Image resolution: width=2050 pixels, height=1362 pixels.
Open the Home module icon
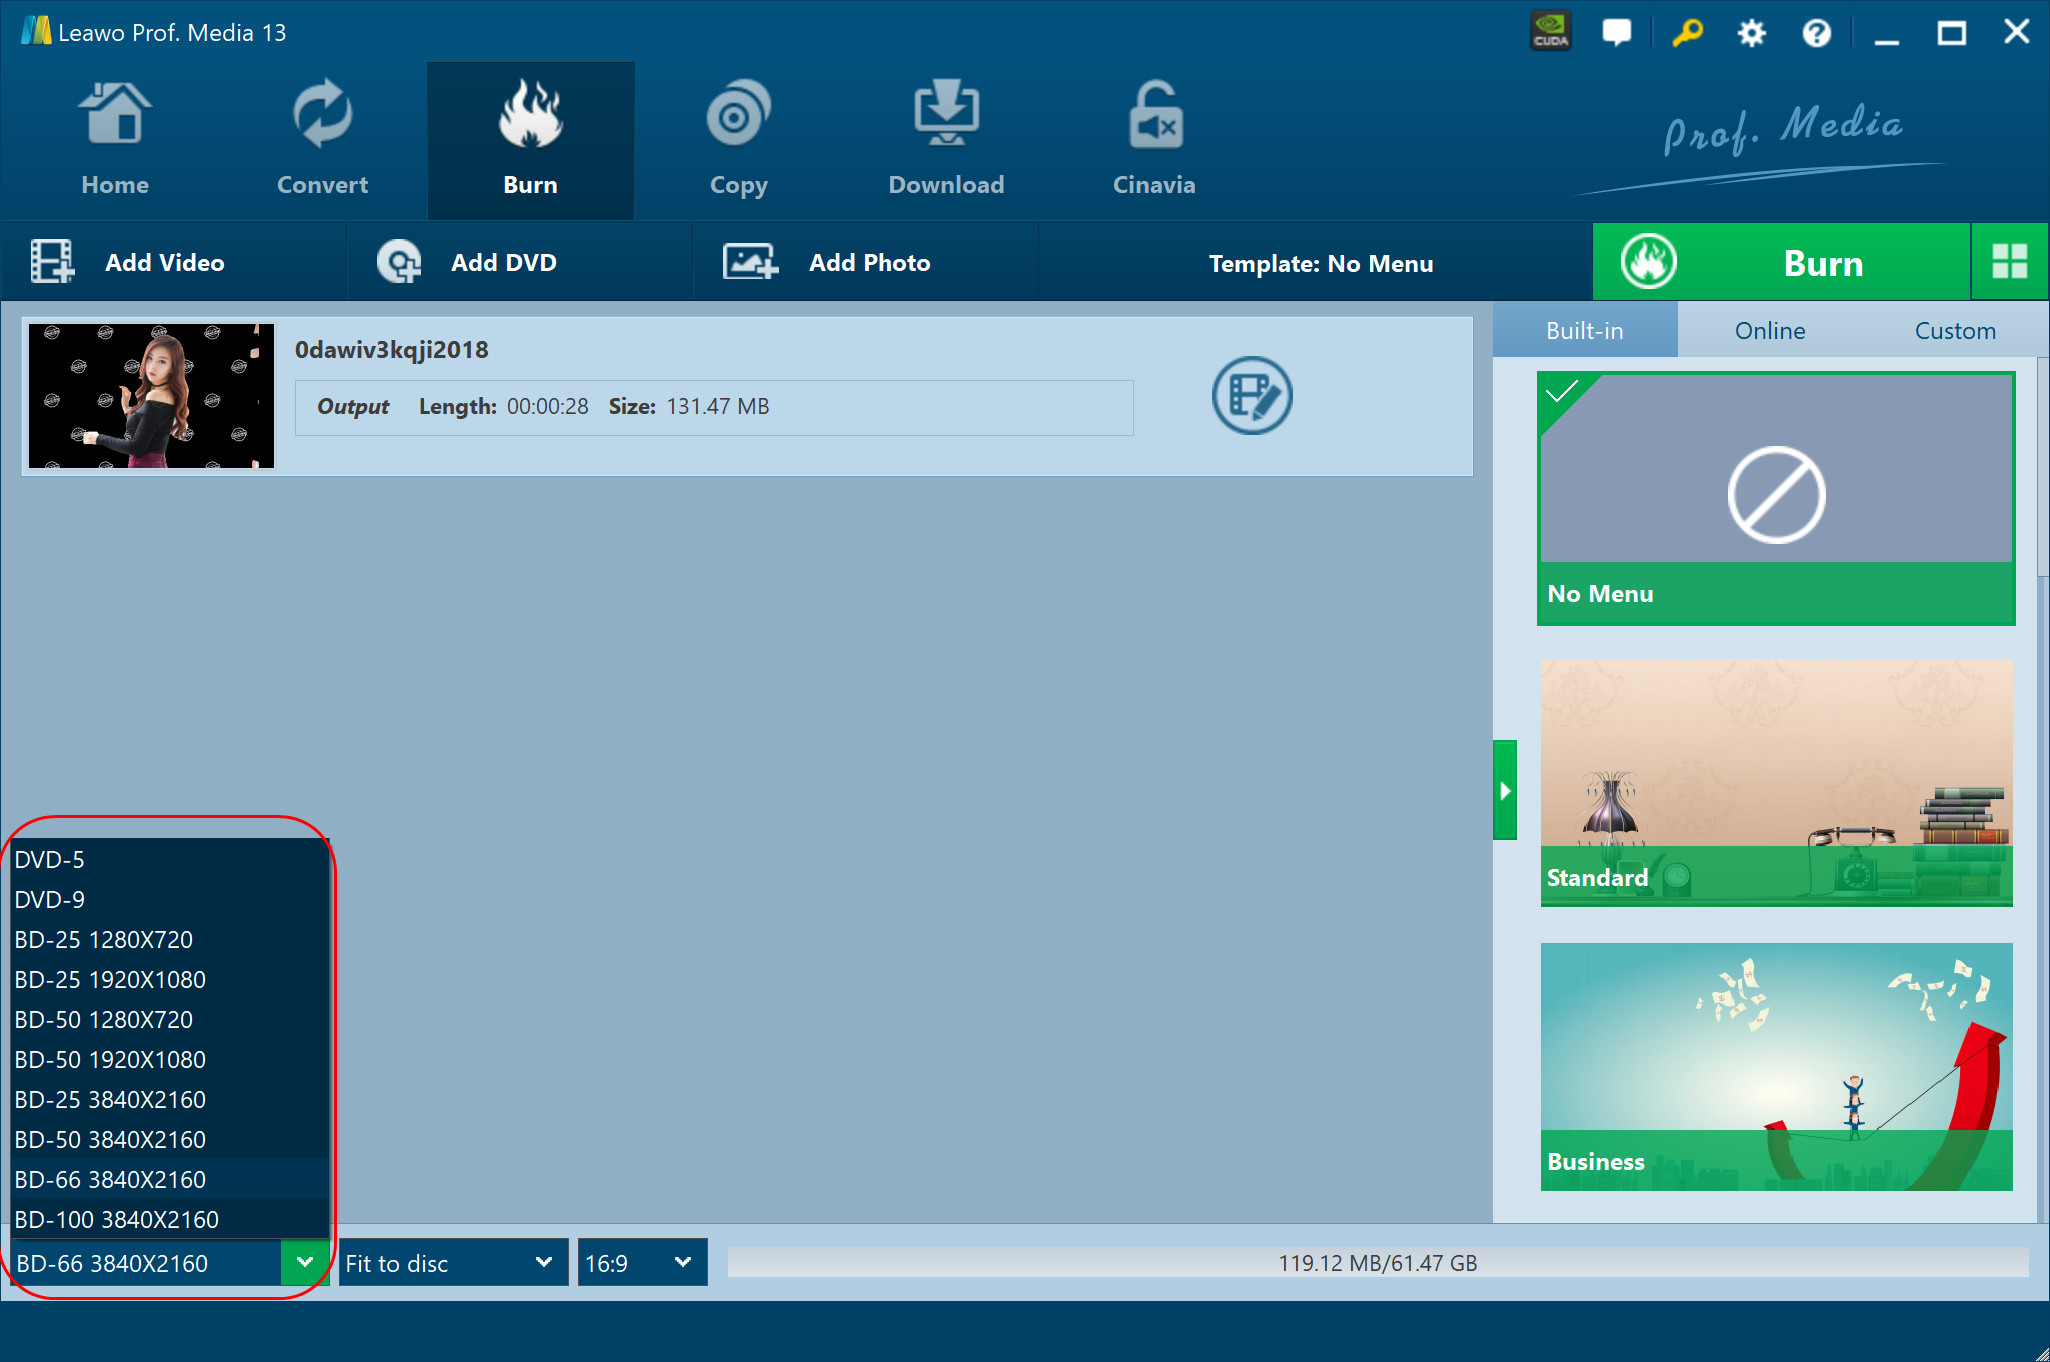click(x=115, y=140)
